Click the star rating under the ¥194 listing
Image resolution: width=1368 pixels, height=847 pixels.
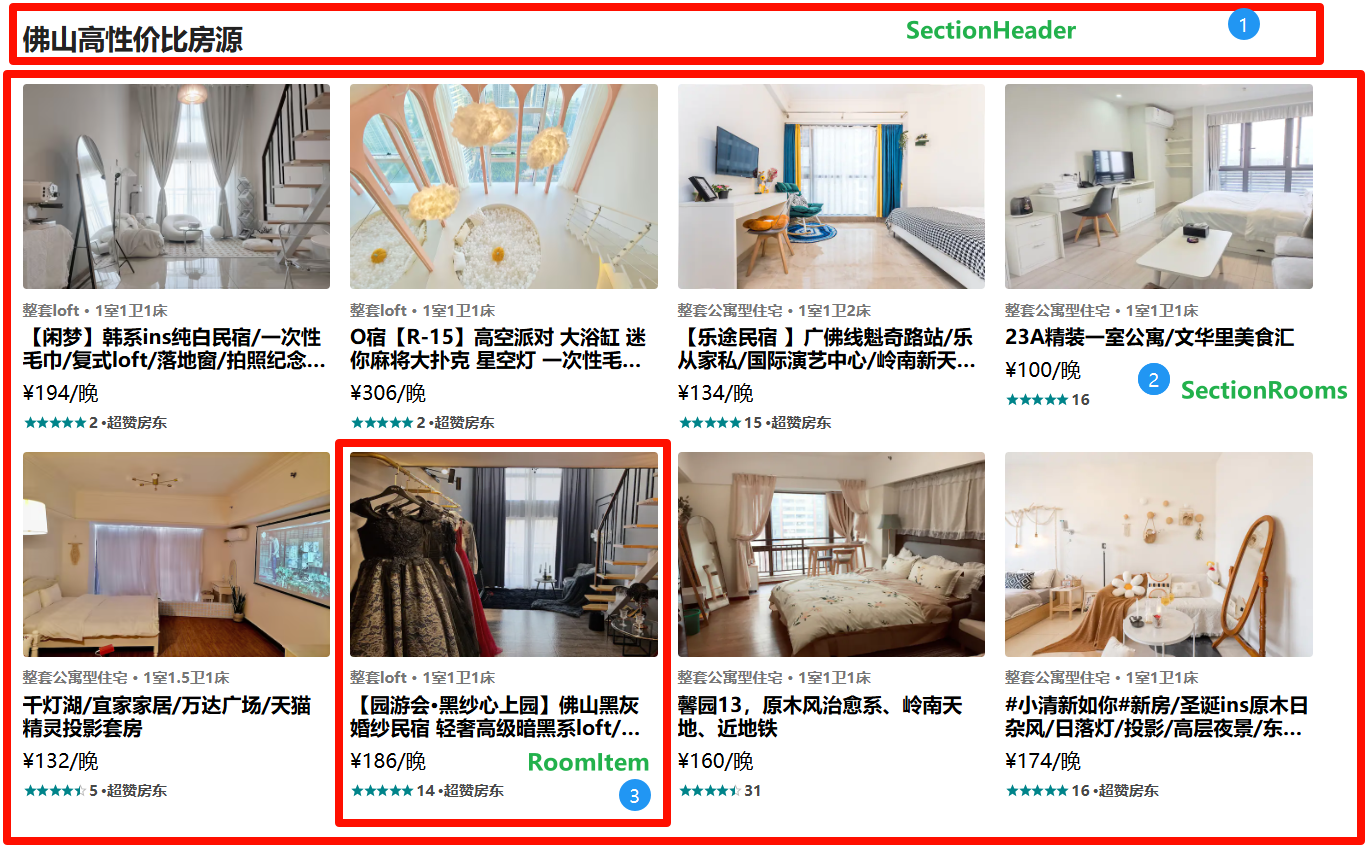click(55, 423)
